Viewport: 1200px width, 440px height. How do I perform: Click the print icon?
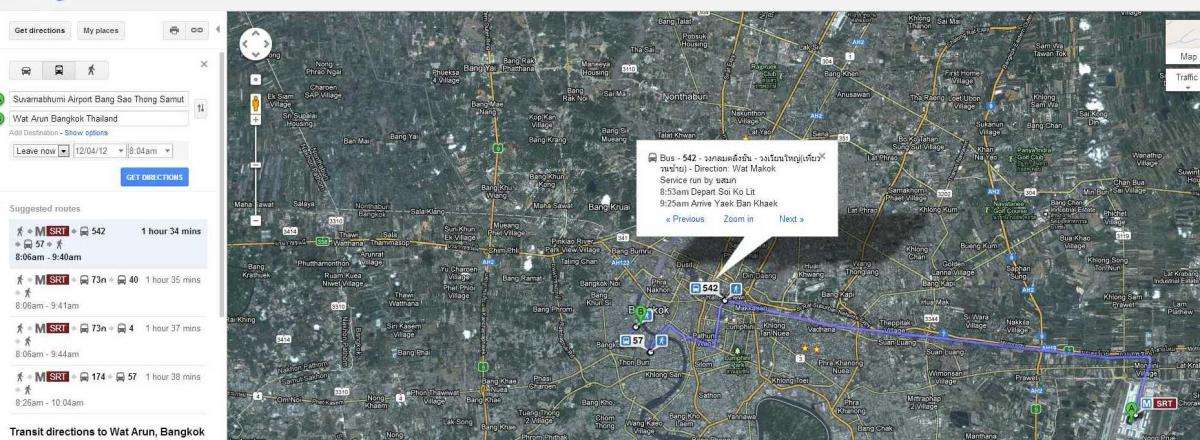pos(174,30)
